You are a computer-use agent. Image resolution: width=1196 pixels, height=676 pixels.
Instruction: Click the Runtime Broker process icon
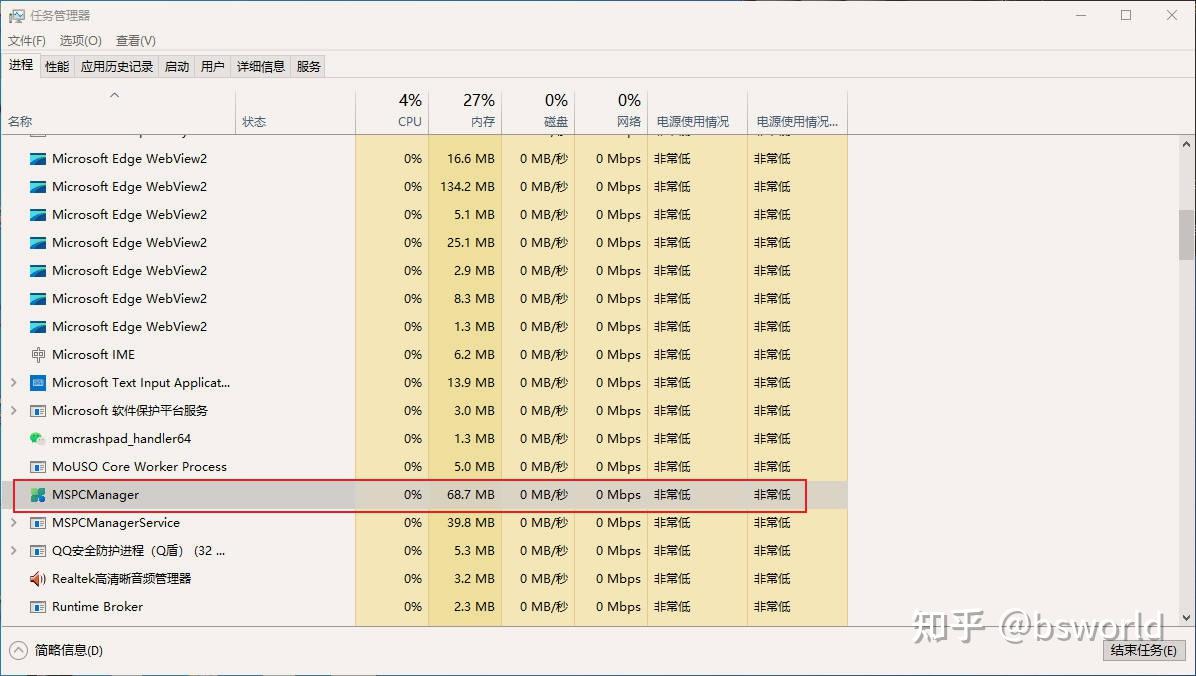(x=37, y=606)
